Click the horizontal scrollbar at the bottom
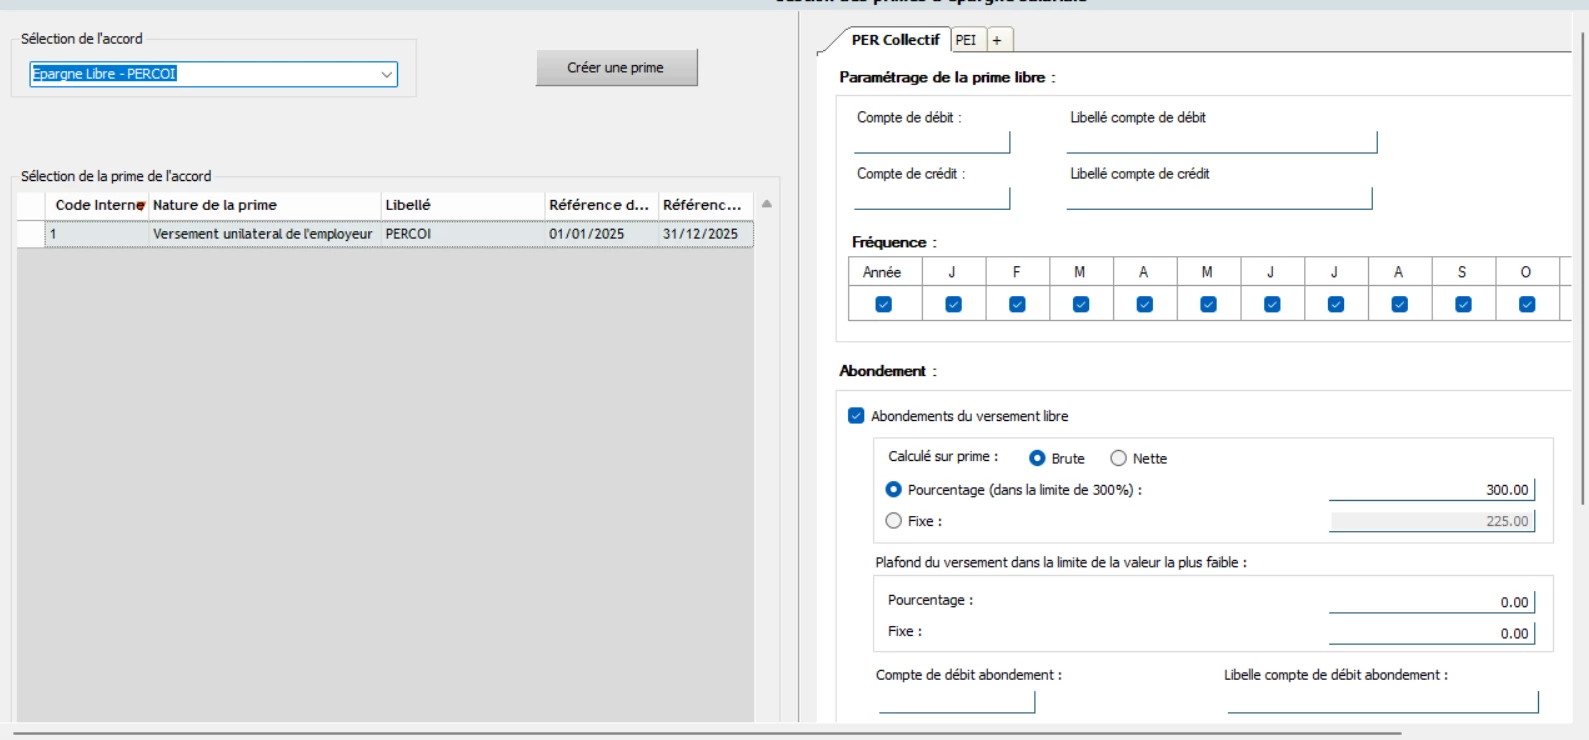The height and width of the screenshot is (740, 1589). 707,733
